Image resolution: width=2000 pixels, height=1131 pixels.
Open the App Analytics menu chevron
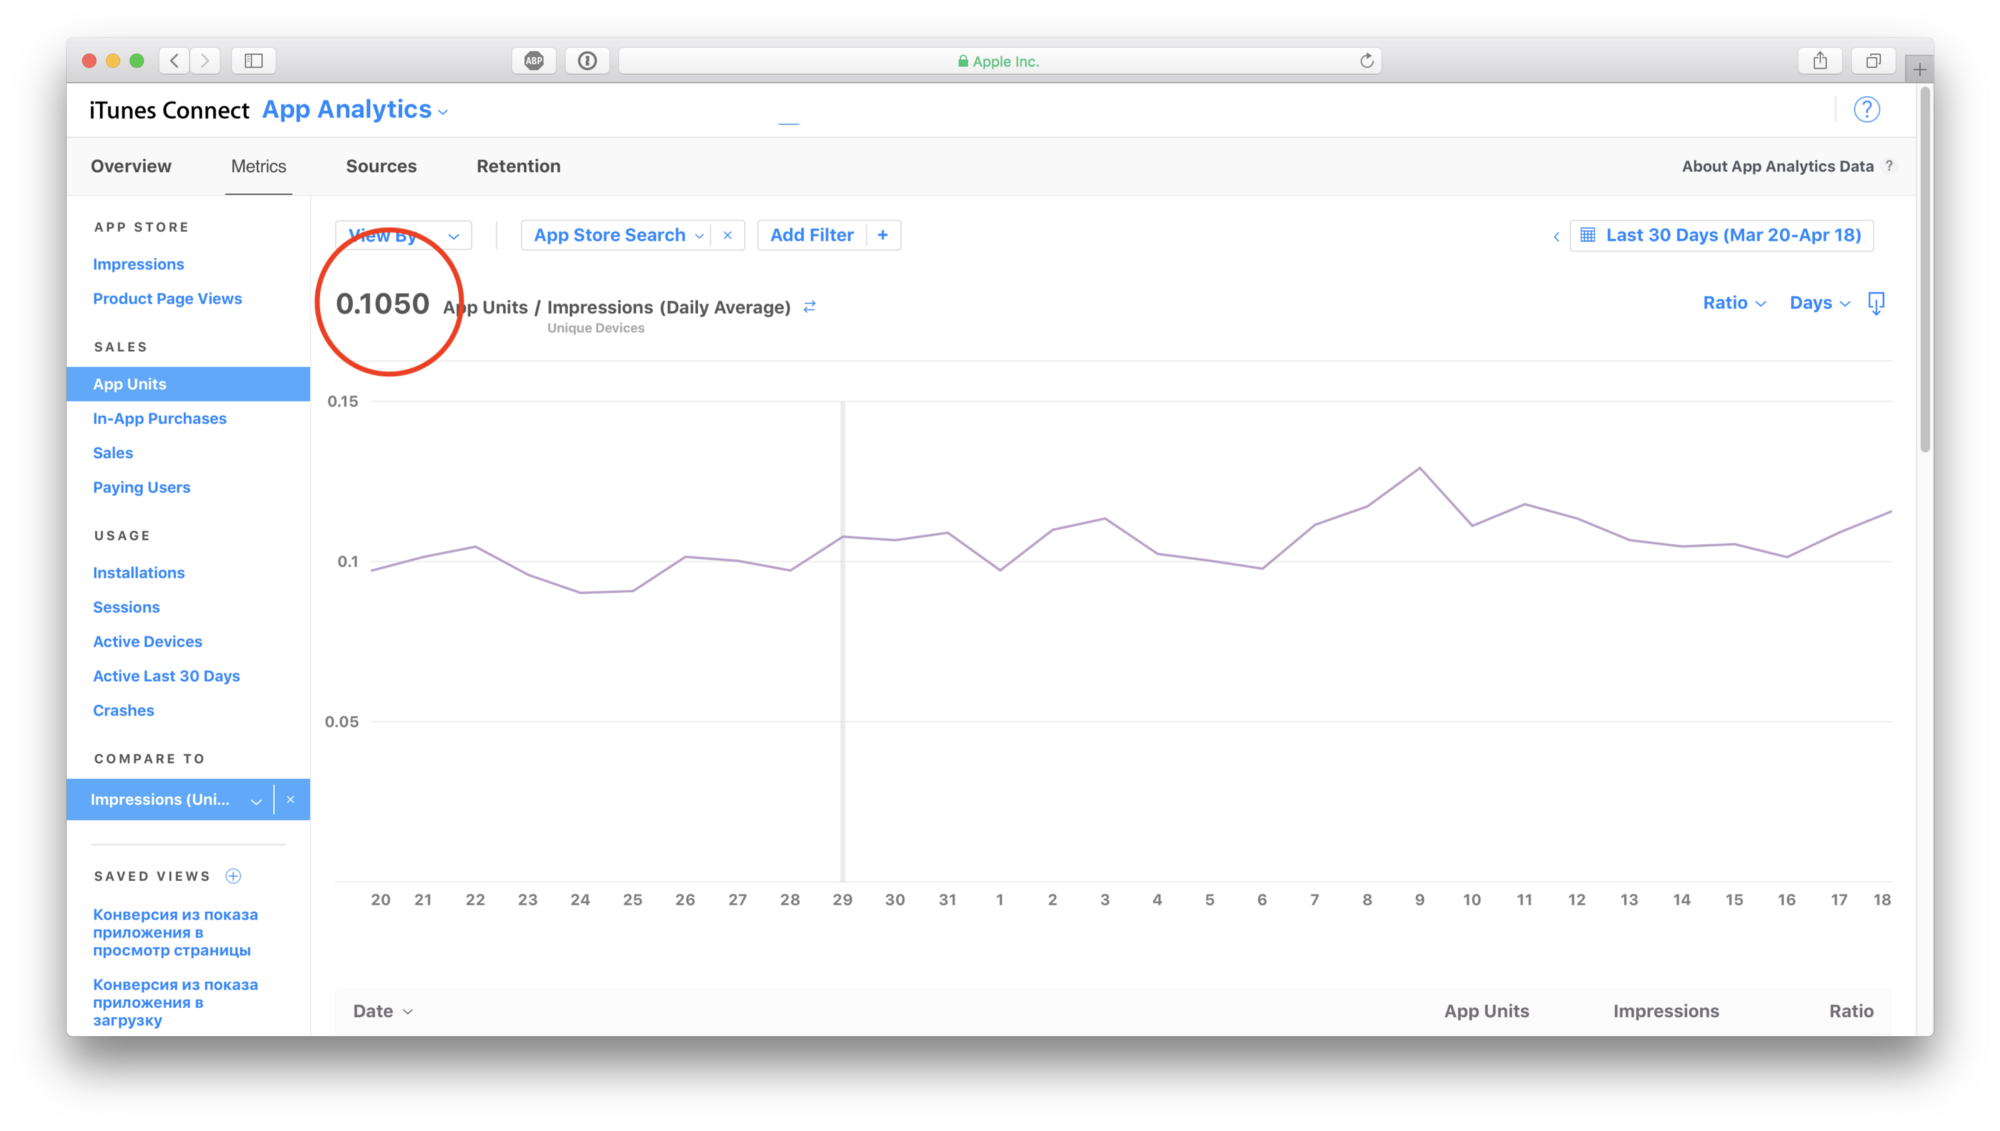click(443, 112)
